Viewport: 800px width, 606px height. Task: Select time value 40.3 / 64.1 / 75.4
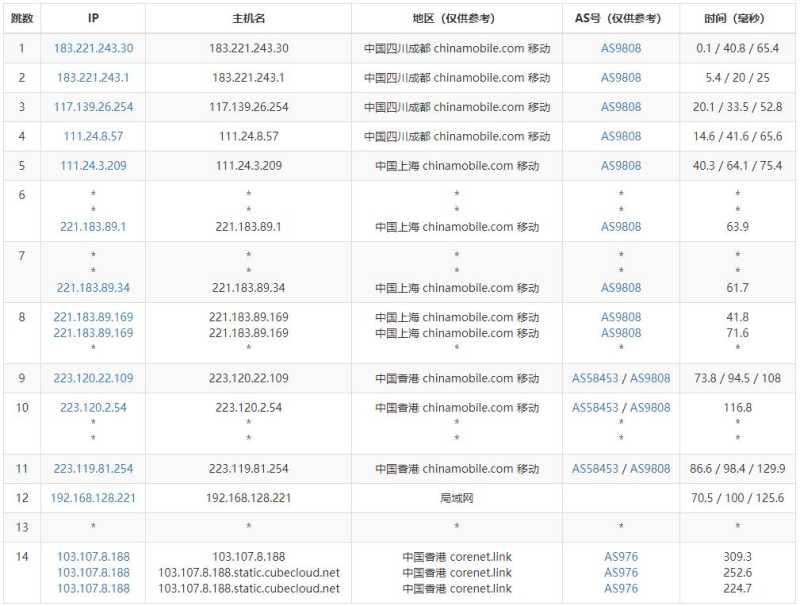737,166
